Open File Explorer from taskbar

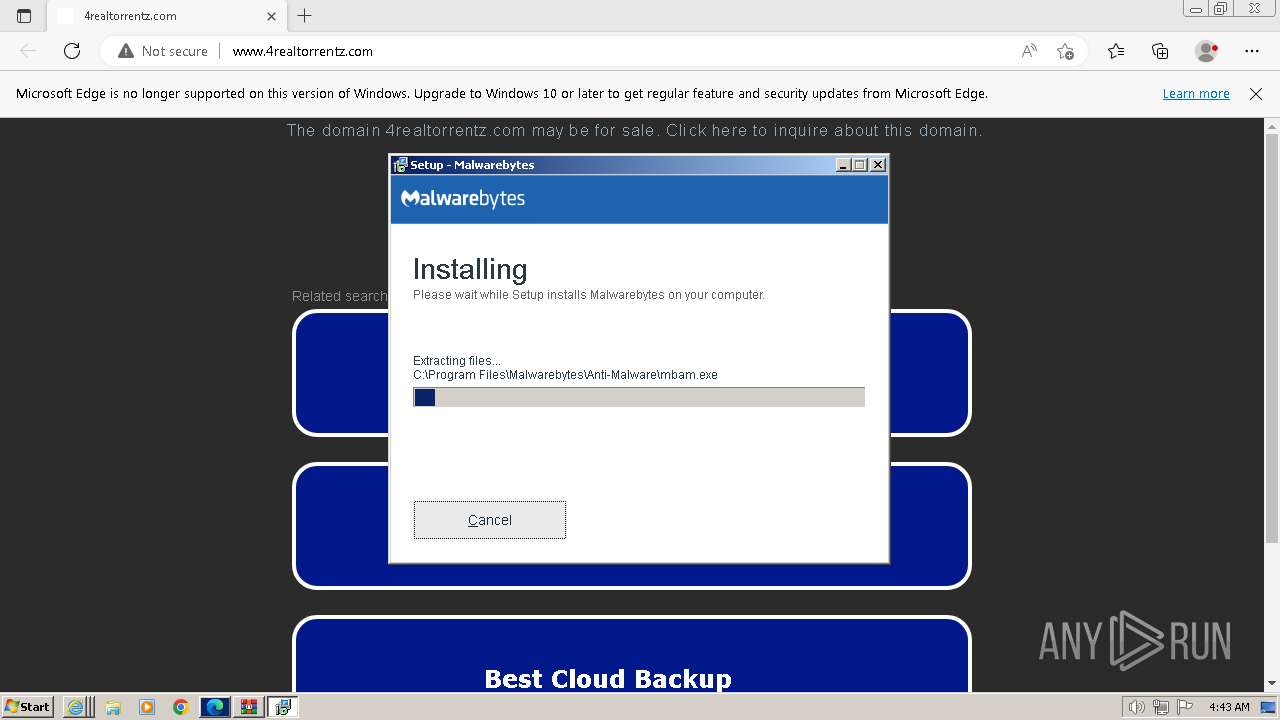pyautogui.click(x=113, y=707)
